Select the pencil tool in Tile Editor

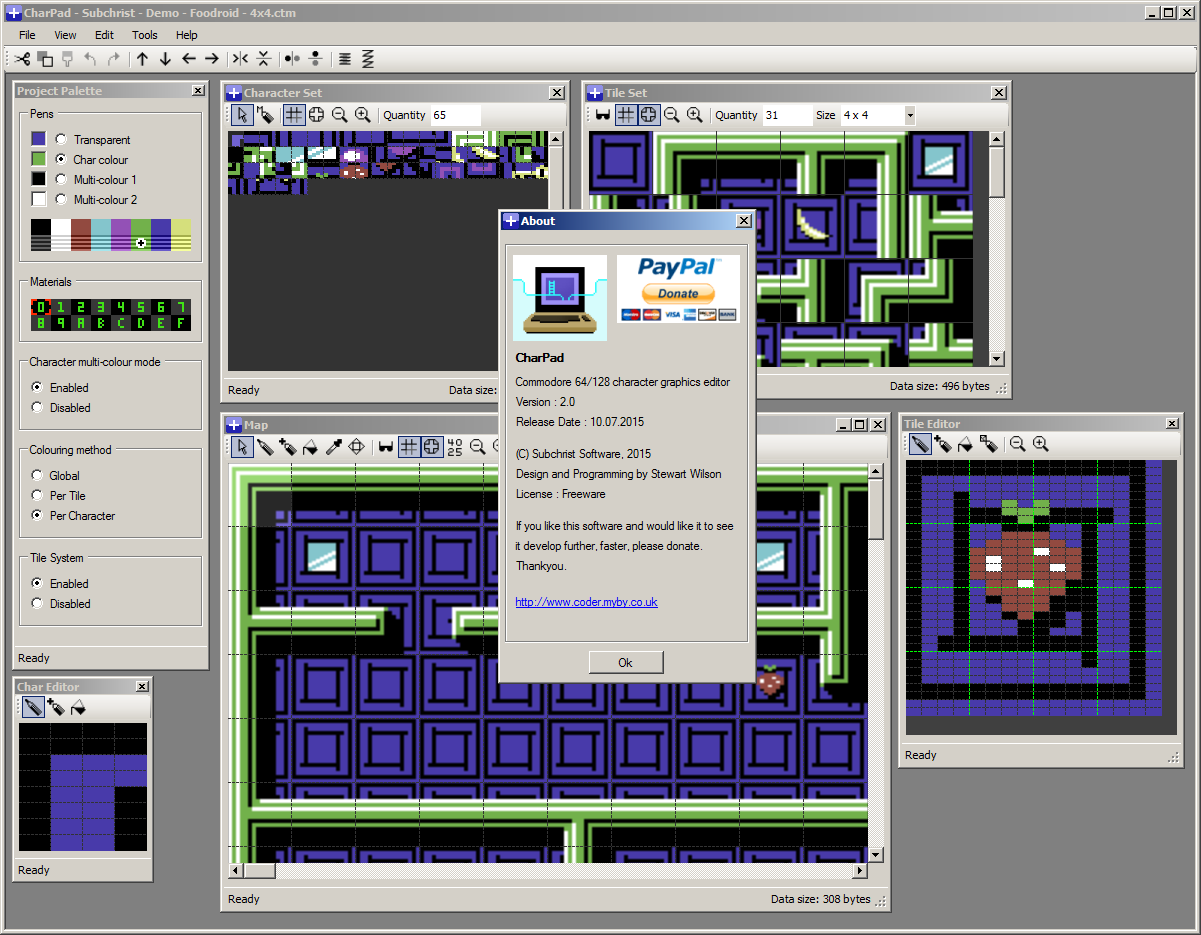(920, 444)
